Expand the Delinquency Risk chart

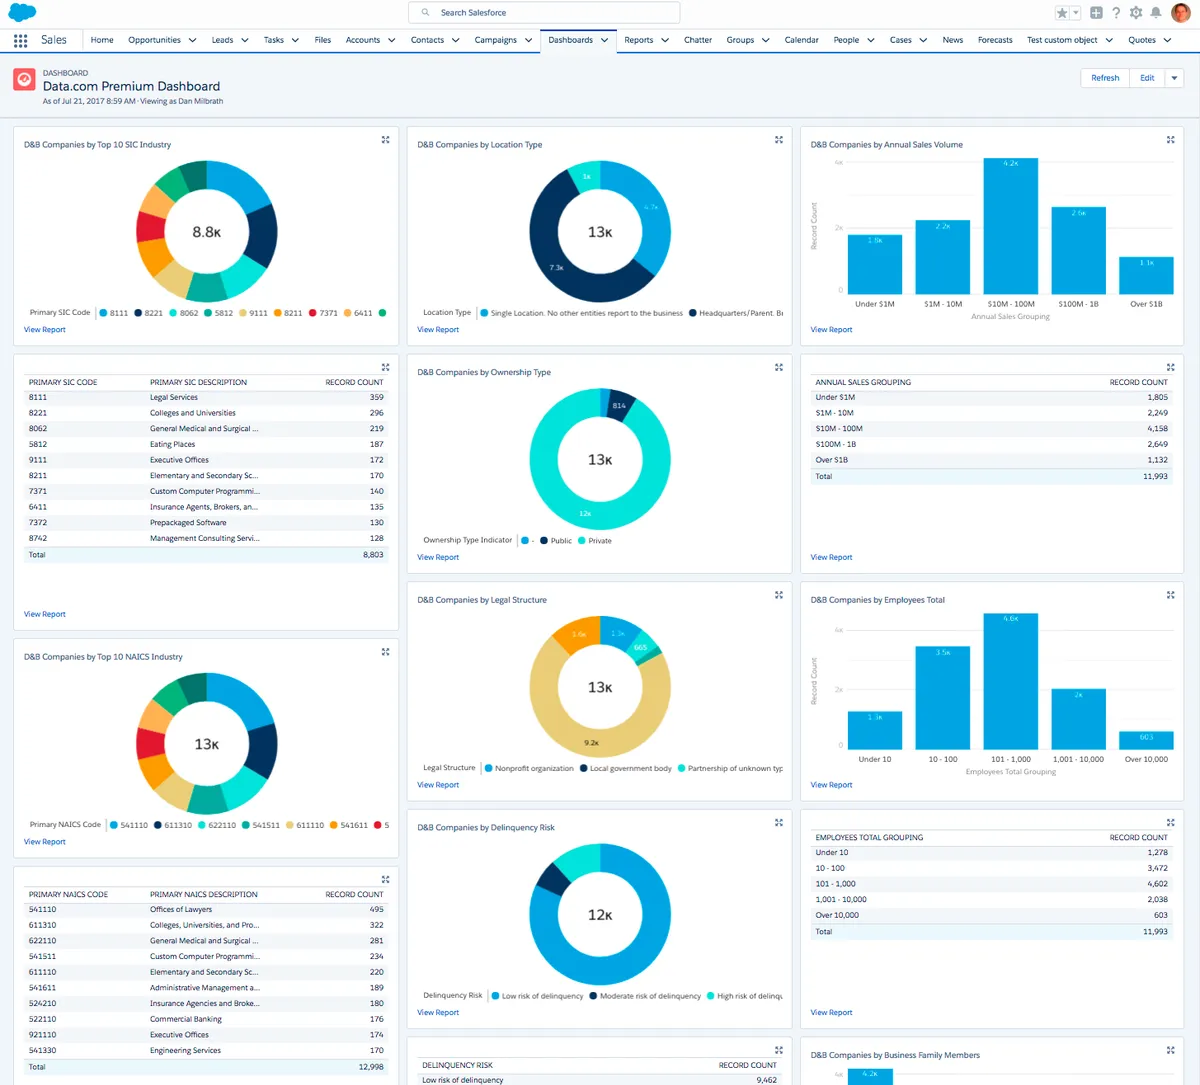779,822
